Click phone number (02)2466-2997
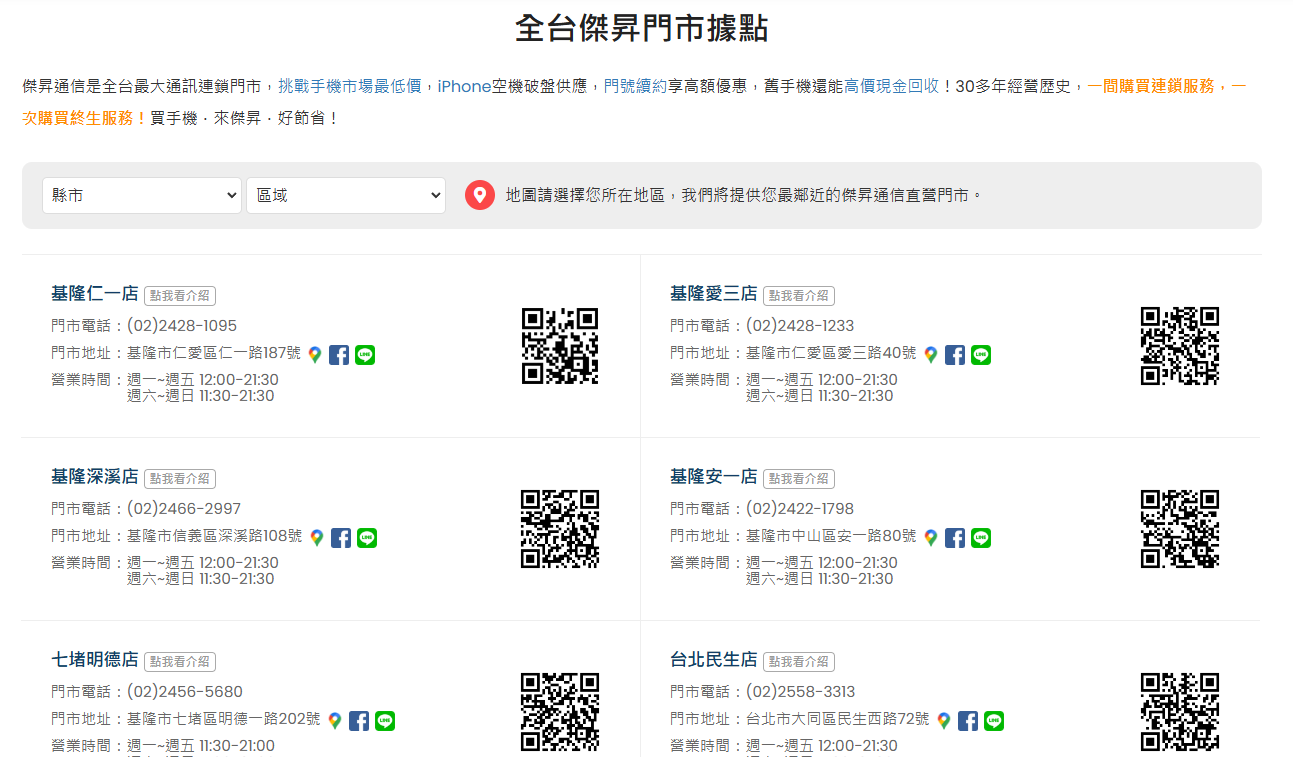The image size is (1293, 757). (x=184, y=509)
